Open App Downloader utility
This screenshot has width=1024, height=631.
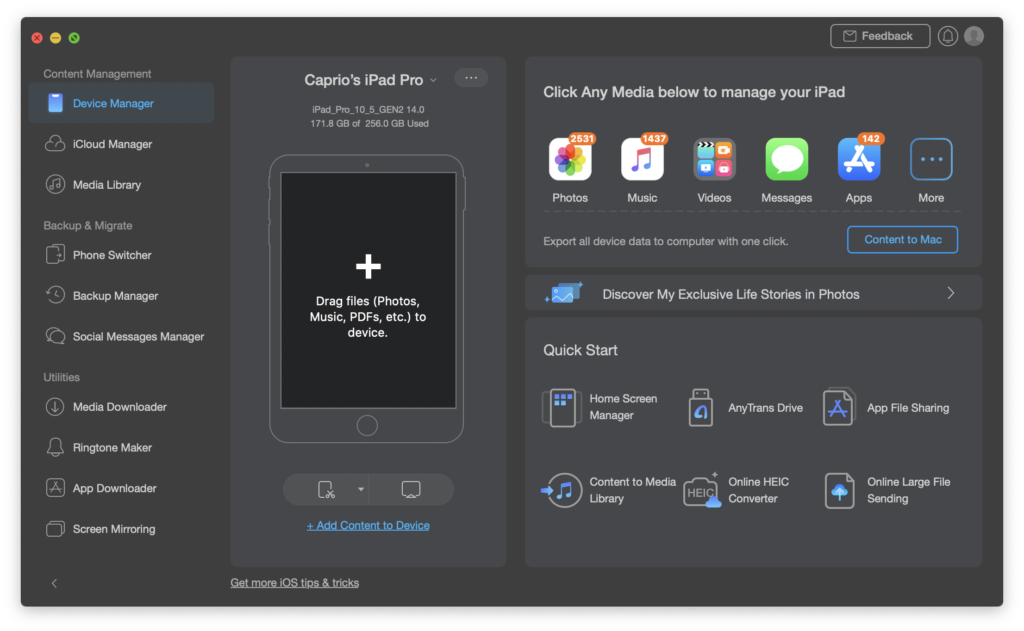(x=121, y=488)
